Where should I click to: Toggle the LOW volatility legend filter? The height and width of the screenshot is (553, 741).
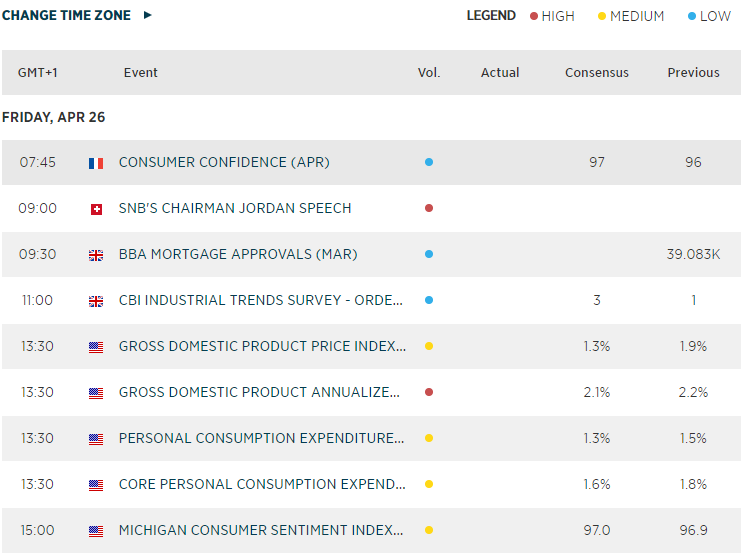pos(709,16)
